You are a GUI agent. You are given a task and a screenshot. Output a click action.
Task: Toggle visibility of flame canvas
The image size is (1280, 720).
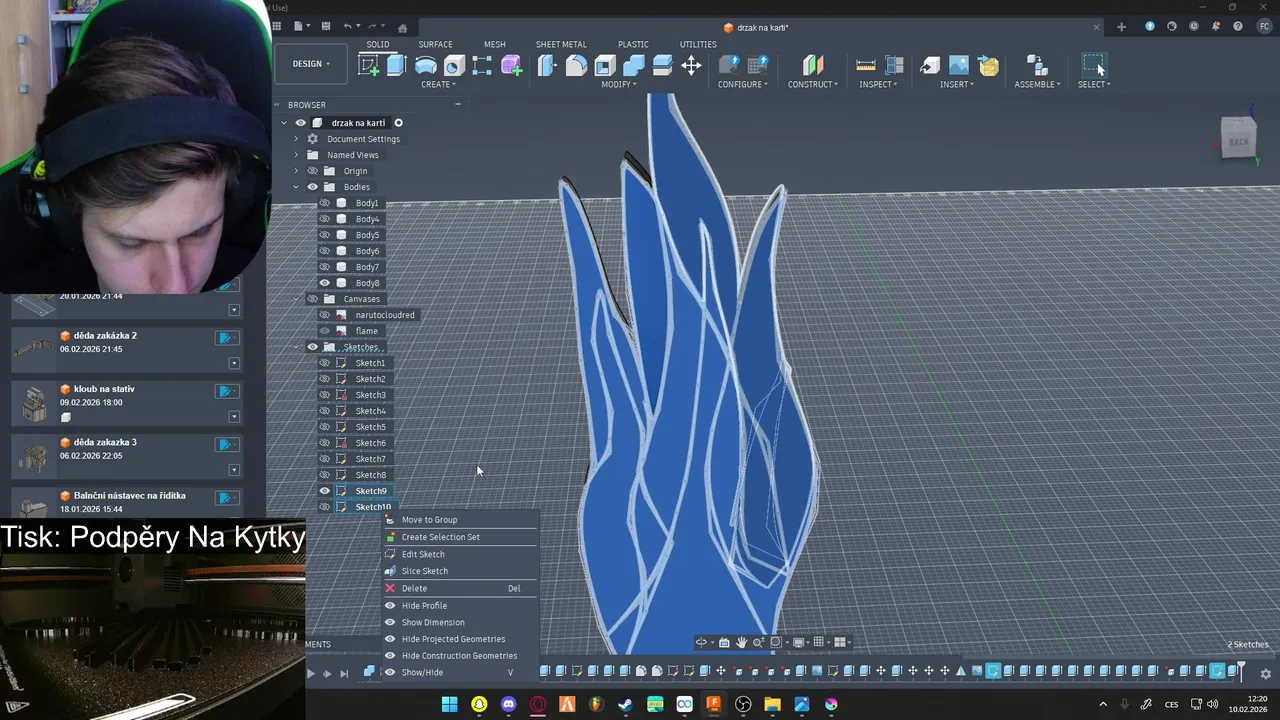(324, 331)
